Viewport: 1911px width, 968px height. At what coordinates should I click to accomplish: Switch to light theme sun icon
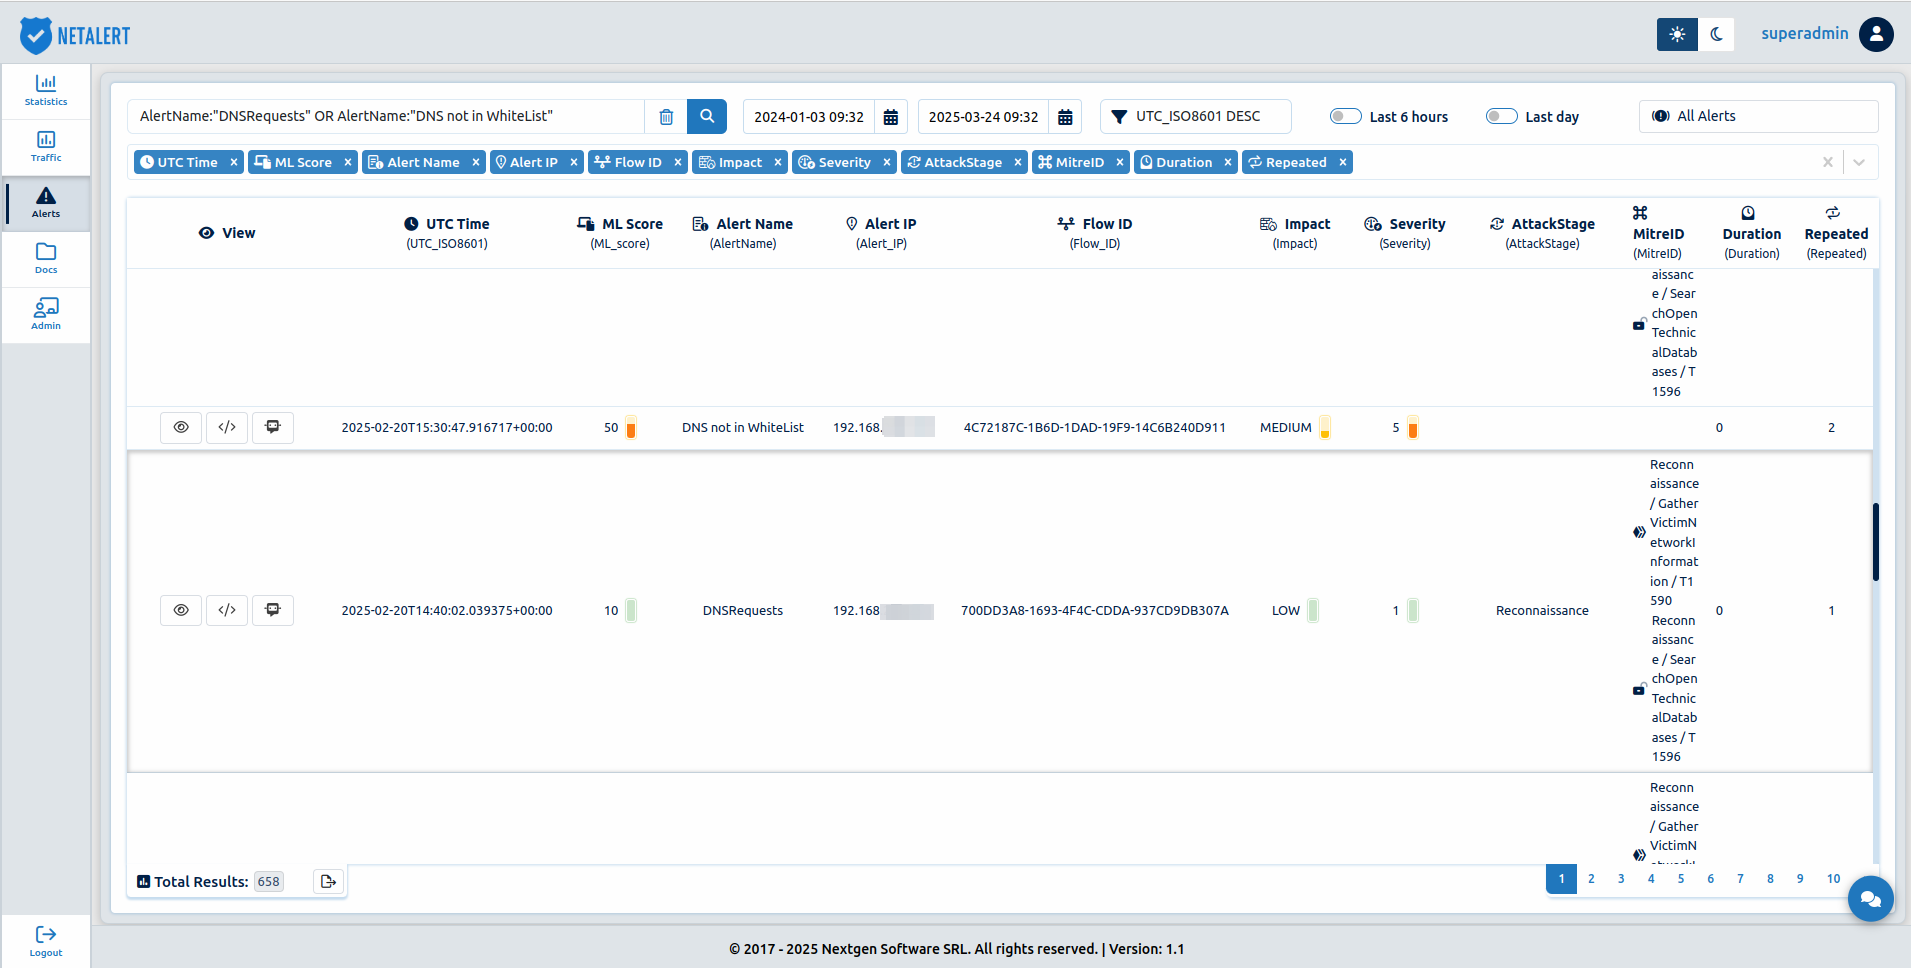coord(1677,34)
